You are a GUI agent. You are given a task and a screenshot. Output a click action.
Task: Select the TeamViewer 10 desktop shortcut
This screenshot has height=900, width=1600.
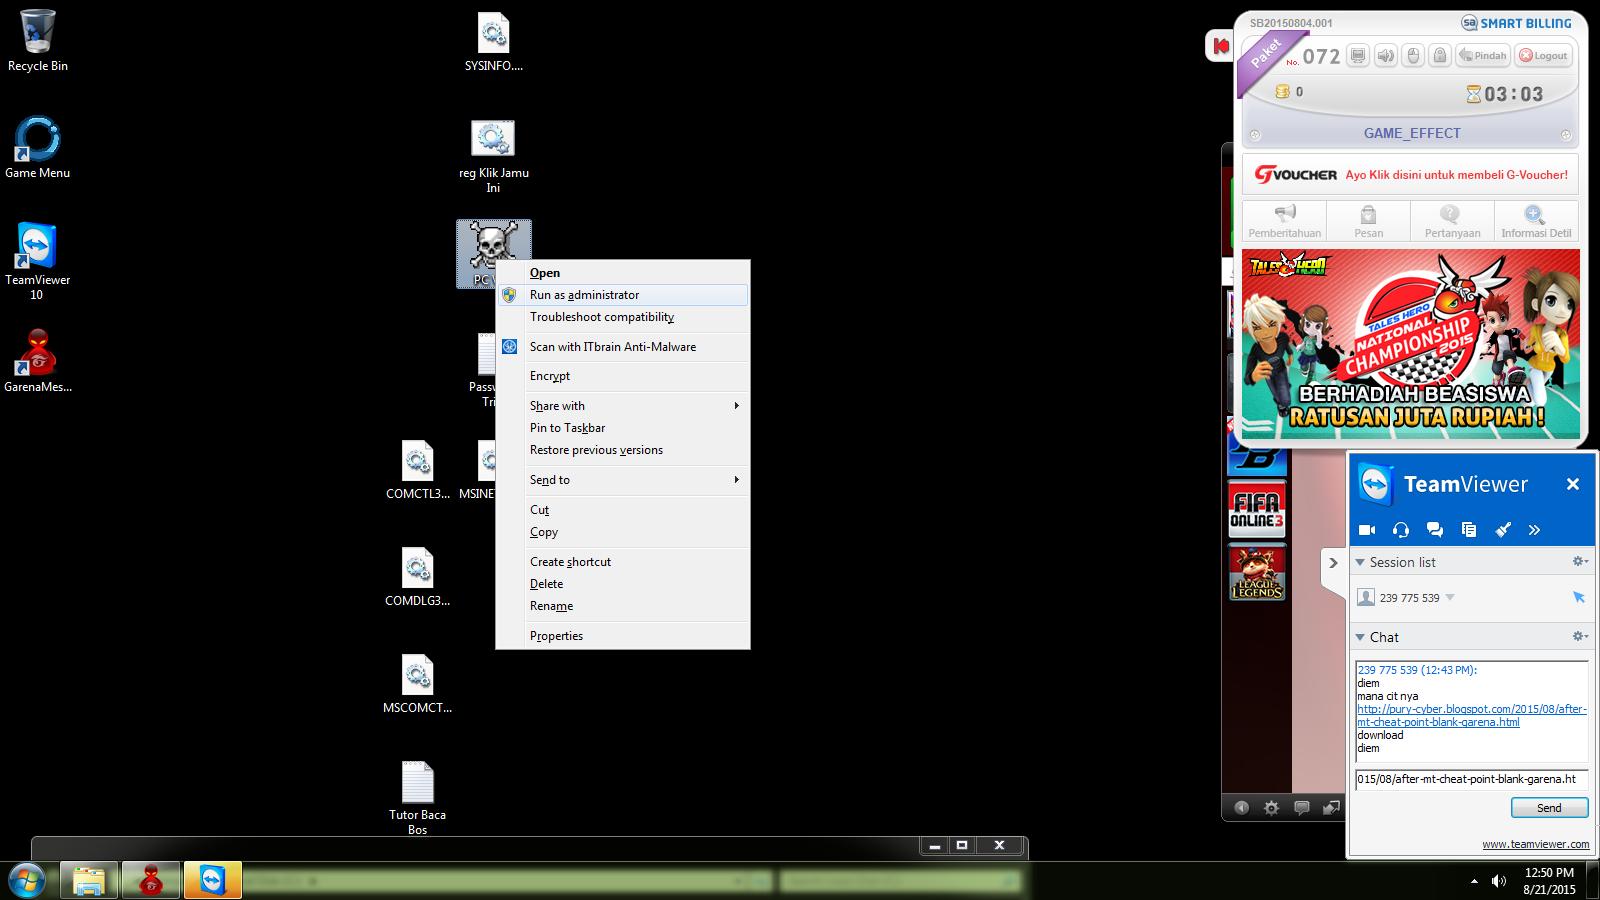[37, 262]
